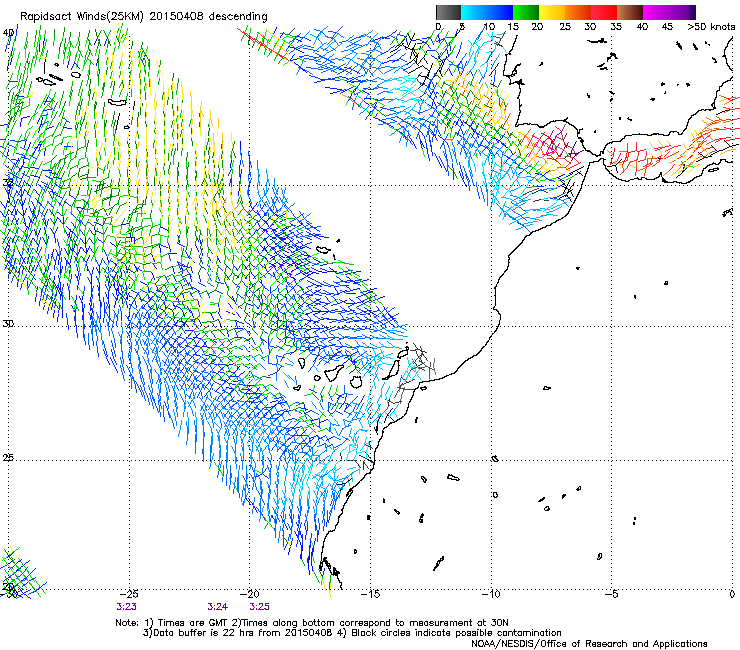Click the latitude axis label "30" on left edge
The width and height of the screenshot is (740, 650).
point(8,324)
